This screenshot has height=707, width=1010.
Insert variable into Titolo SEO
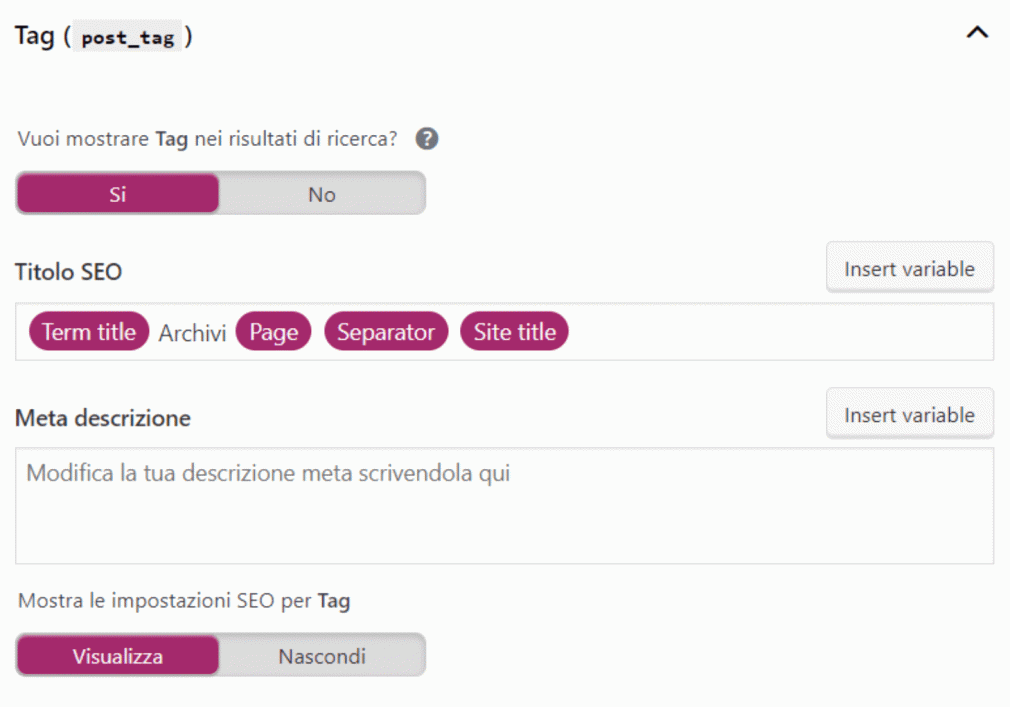pos(910,268)
